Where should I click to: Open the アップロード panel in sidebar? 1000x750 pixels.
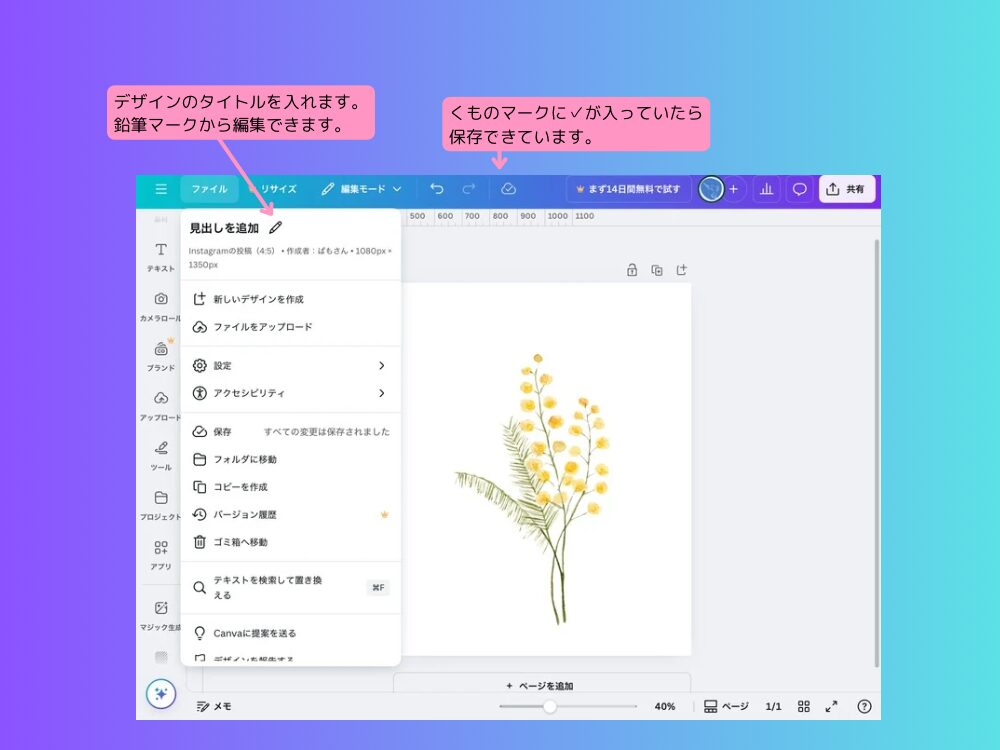[160, 405]
